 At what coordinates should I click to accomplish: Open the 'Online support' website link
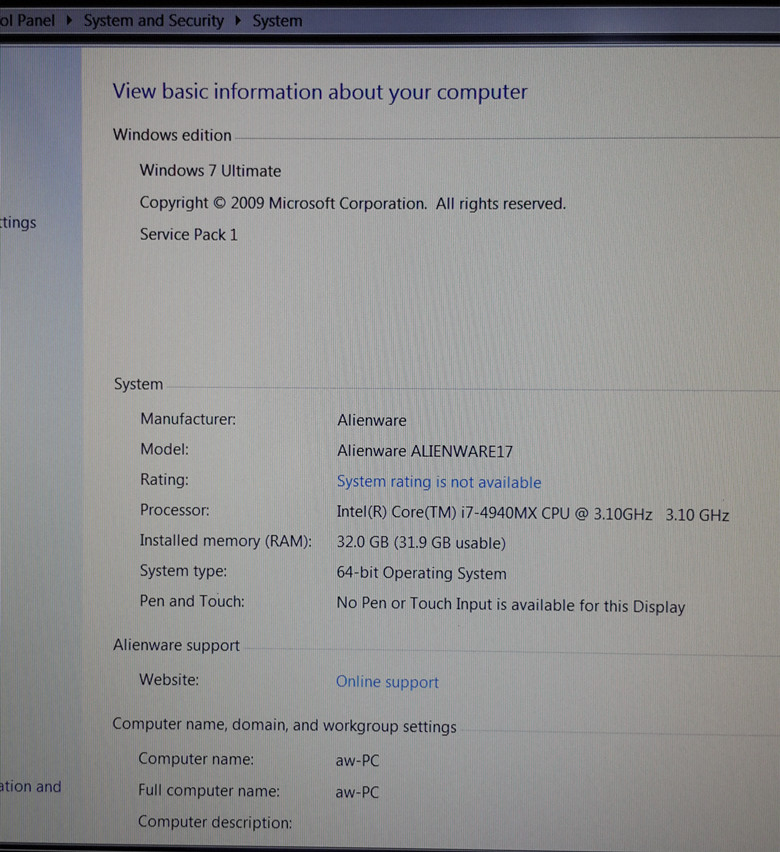coord(387,682)
